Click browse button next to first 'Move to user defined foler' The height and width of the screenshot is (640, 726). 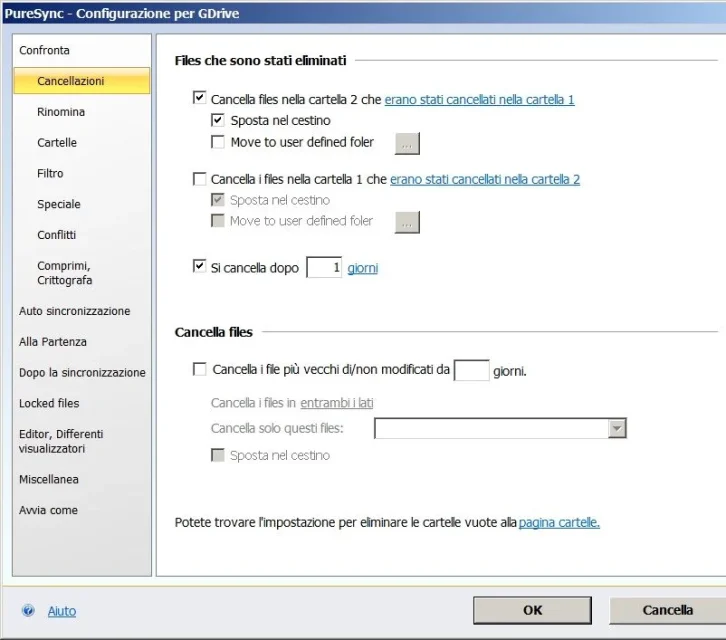pos(407,143)
